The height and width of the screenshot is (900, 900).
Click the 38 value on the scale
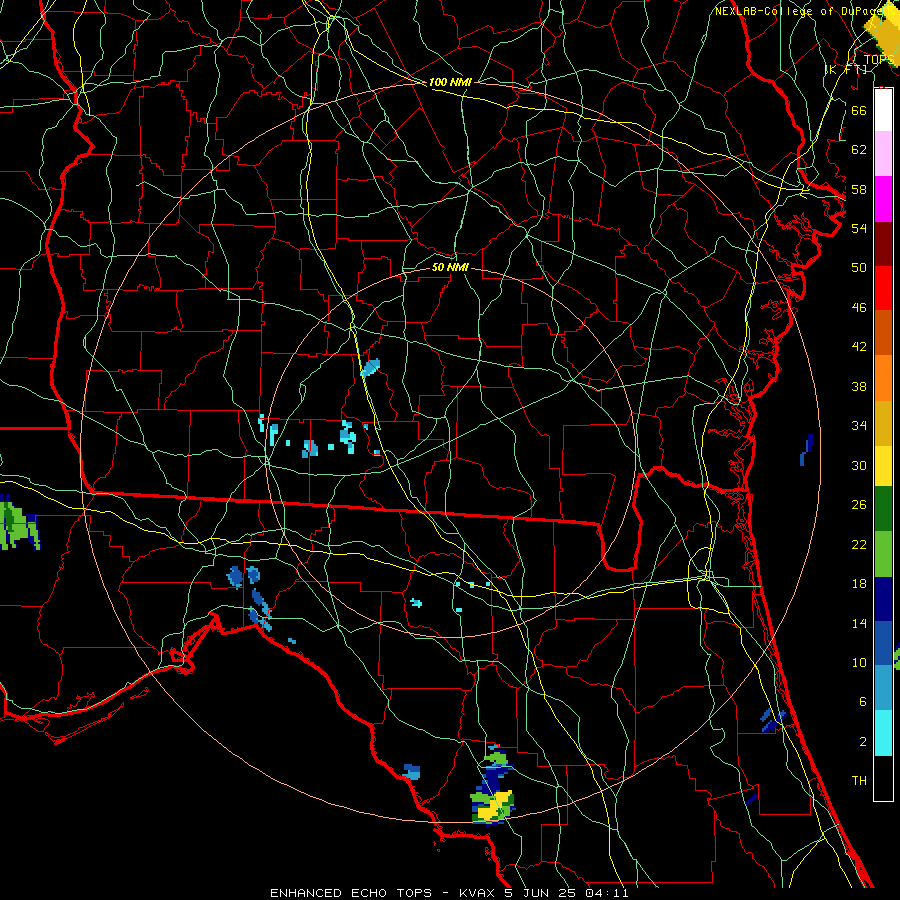(x=859, y=386)
